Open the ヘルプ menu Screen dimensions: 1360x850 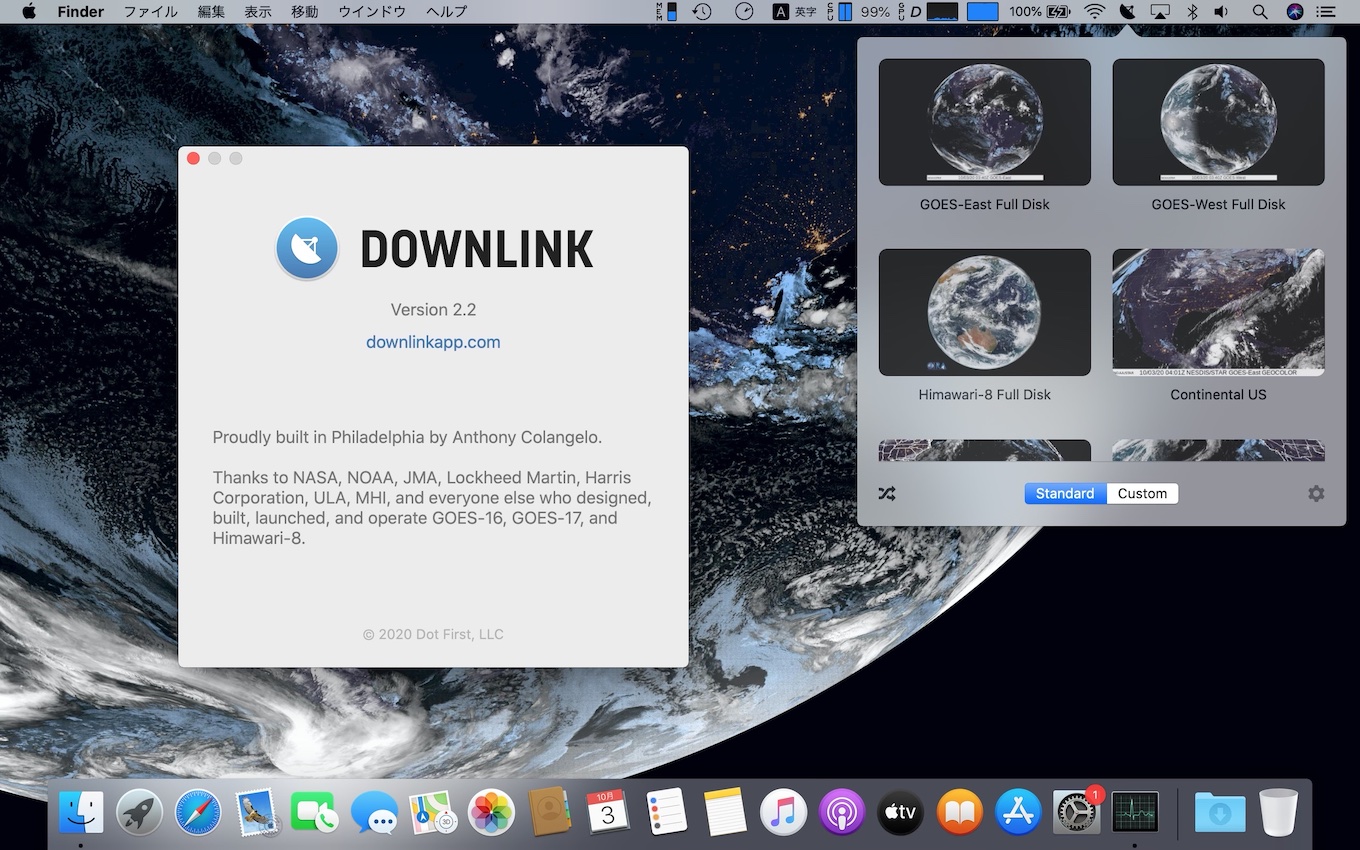446,12
